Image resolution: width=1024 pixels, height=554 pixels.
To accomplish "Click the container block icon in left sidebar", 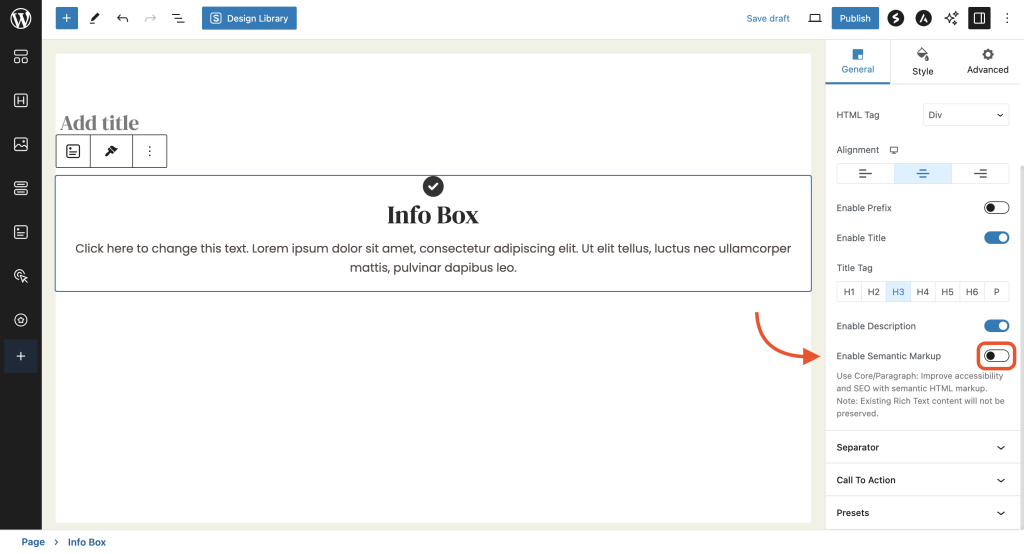I will pos(21,57).
